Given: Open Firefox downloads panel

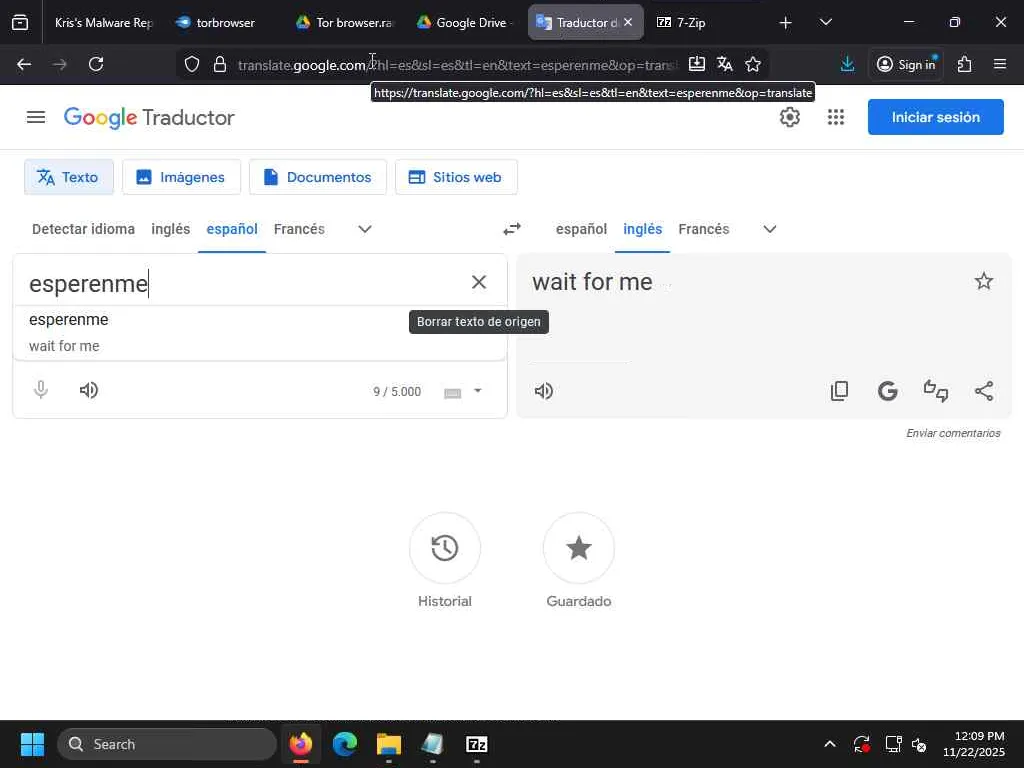Looking at the screenshot, I should pyautogui.click(x=848, y=64).
